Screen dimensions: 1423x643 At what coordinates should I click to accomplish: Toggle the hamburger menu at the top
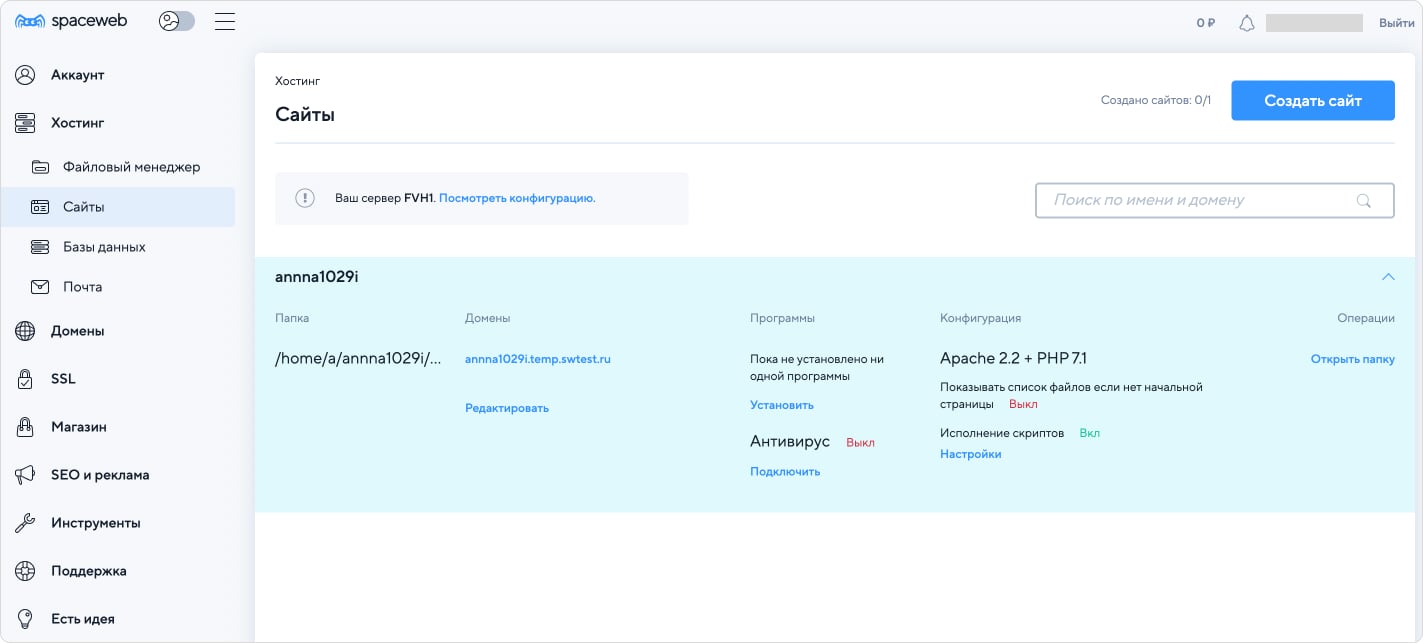(225, 20)
